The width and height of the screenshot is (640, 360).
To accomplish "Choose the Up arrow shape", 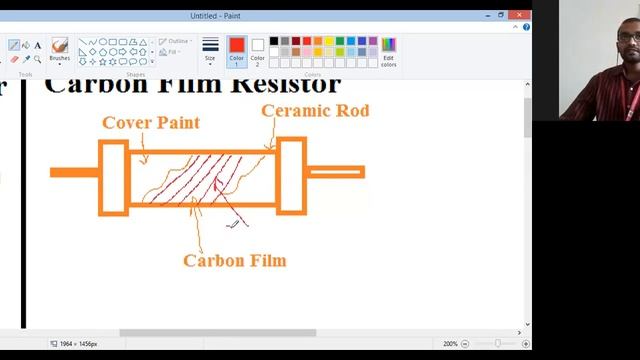I will point(143,52).
